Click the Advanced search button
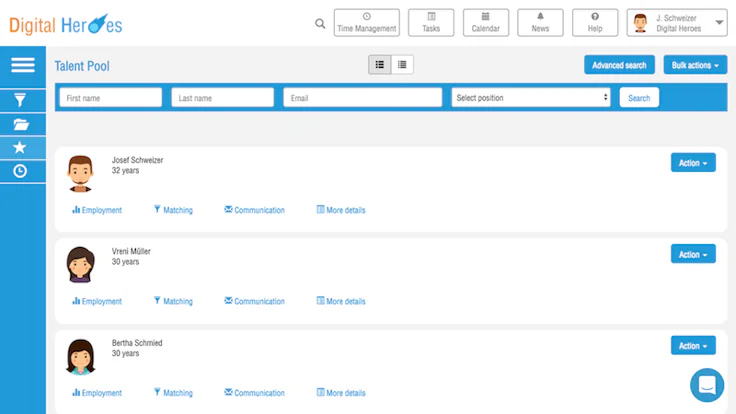This screenshot has width=736, height=414. [619, 65]
